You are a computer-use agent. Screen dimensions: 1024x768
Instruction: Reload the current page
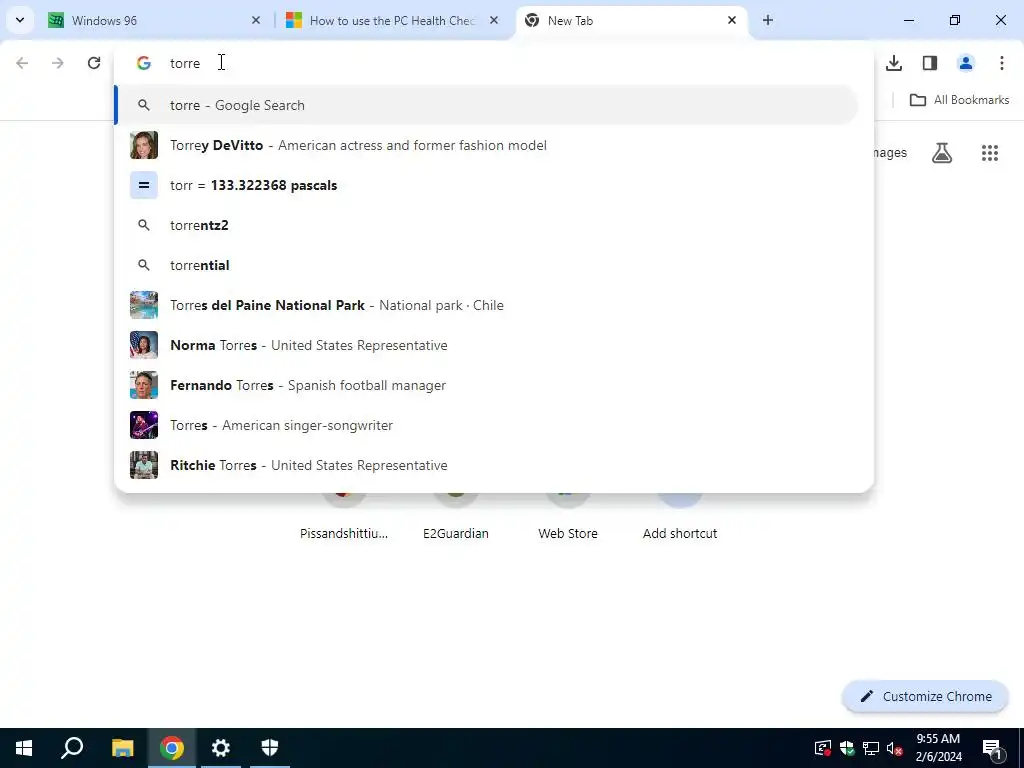[94, 63]
